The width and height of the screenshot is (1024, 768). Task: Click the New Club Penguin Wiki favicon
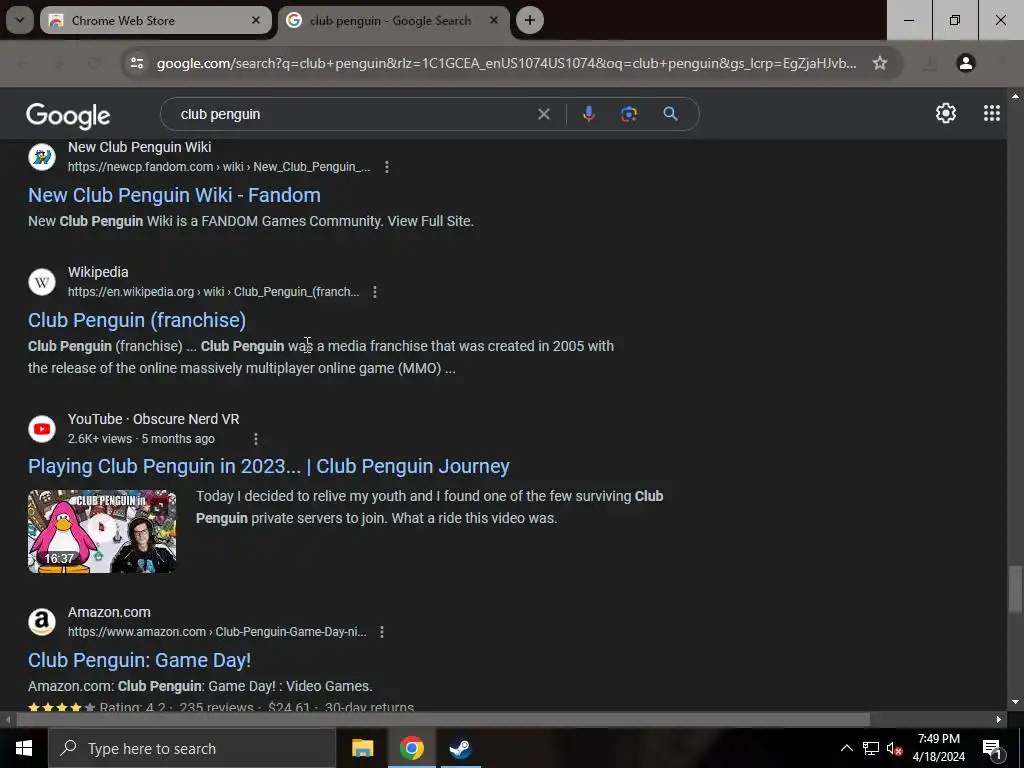click(x=42, y=157)
